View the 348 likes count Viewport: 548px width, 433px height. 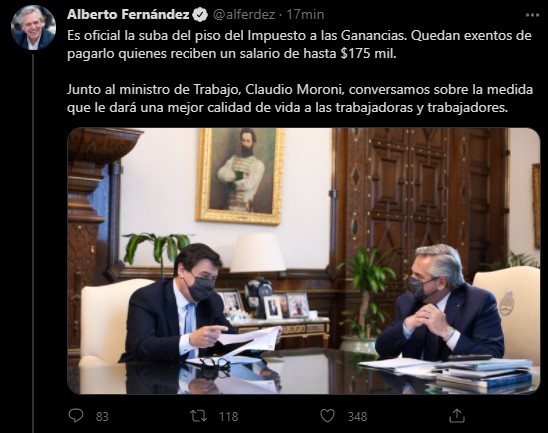point(358,417)
